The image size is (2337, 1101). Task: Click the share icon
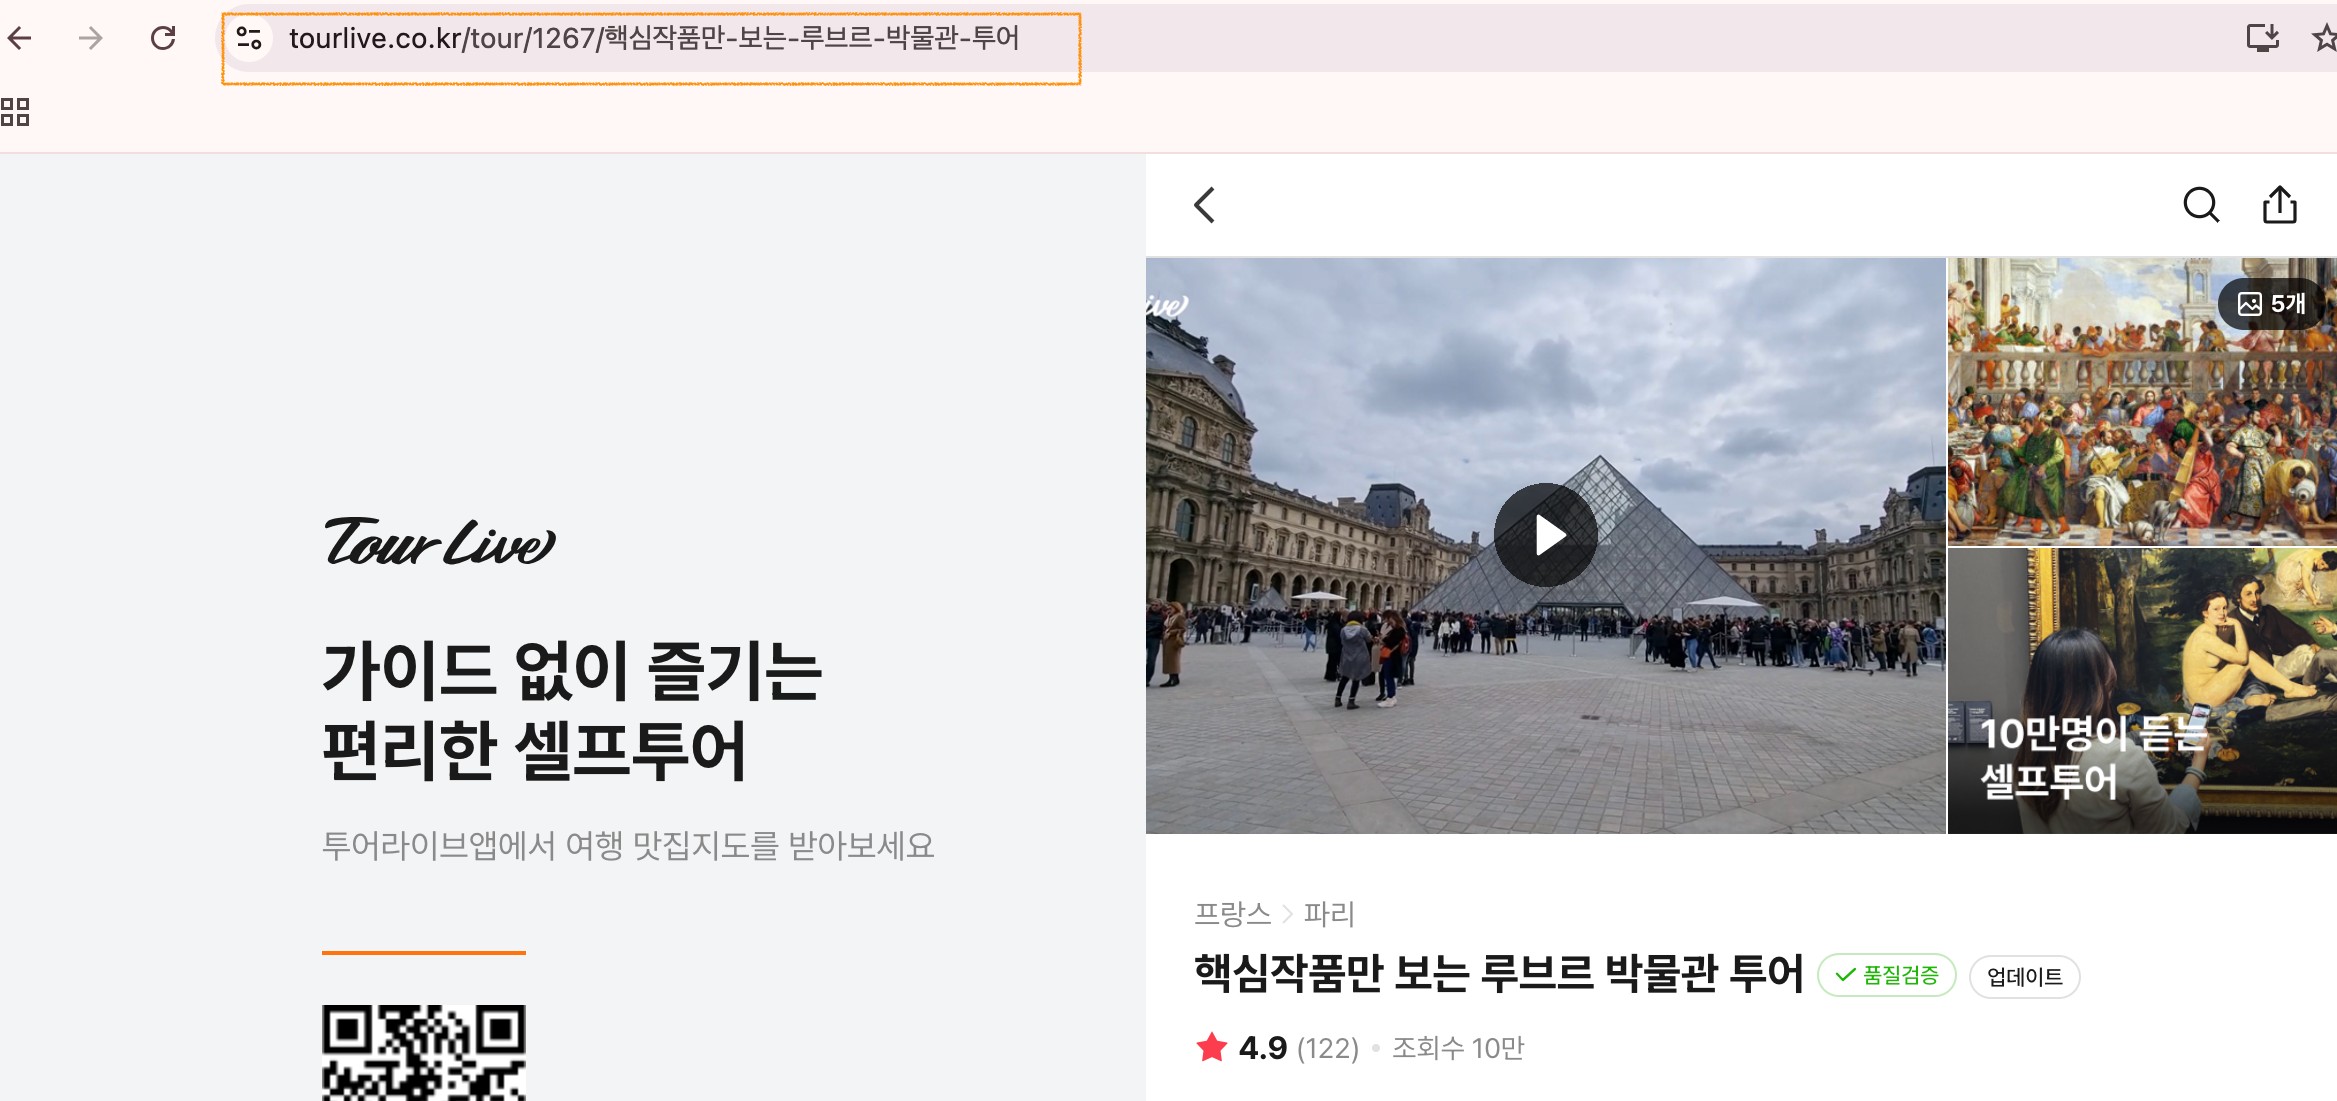point(2279,205)
